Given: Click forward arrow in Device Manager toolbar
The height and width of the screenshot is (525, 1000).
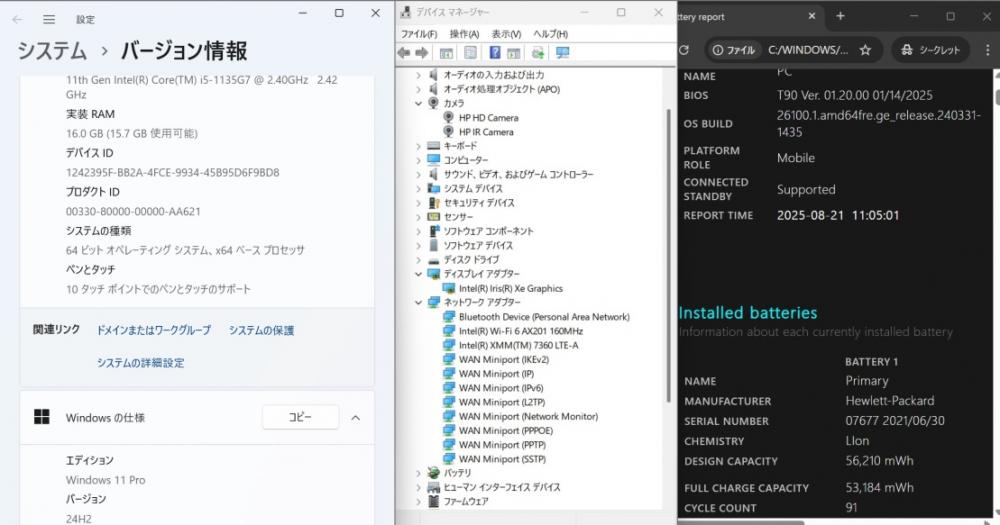Looking at the screenshot, I should [x=422, y=53].
